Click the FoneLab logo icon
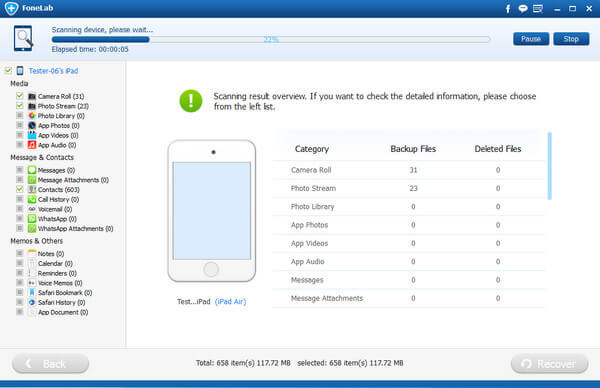The image size is (600, 388). [11, 8]
